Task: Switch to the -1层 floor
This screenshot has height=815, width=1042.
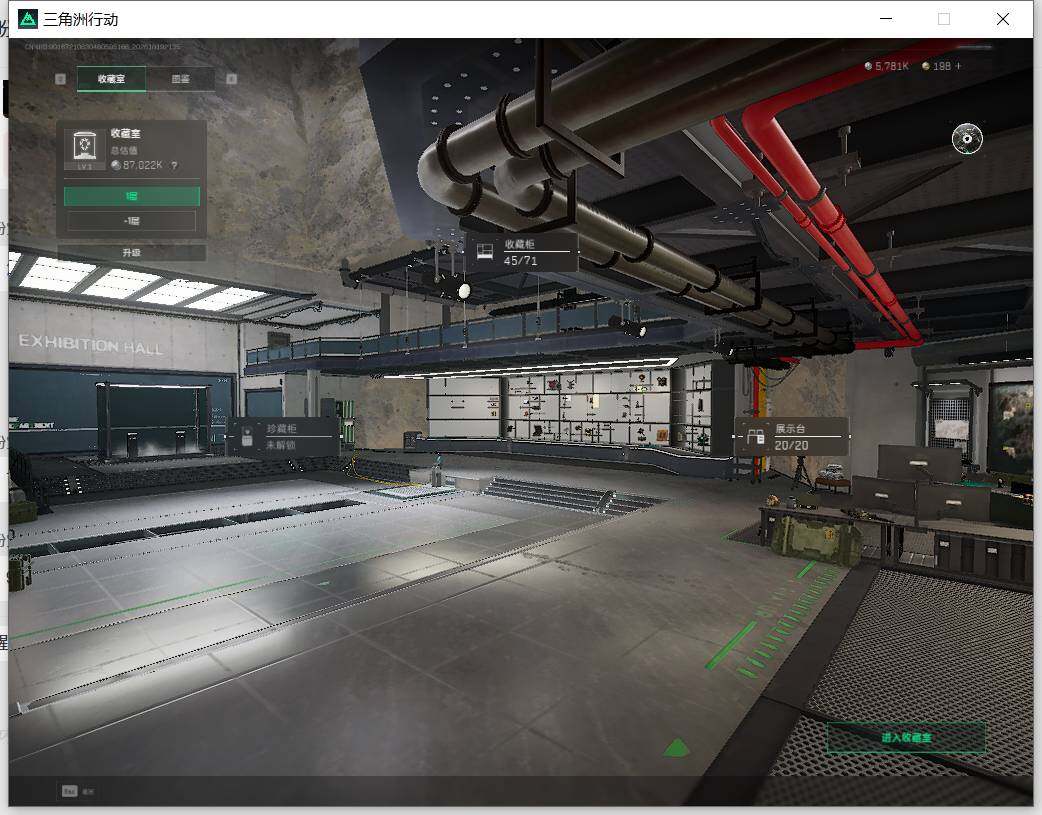Action: click(132, 221)
